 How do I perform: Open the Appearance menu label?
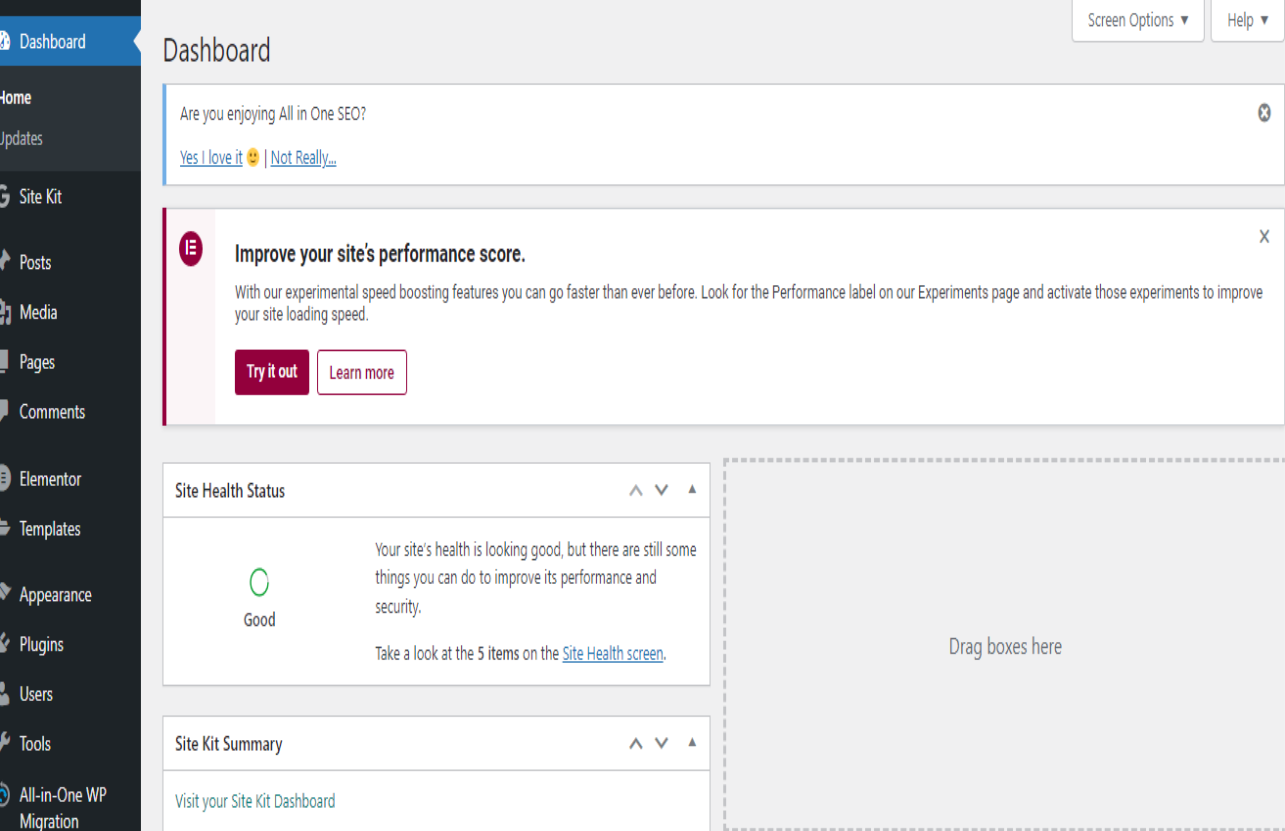pos(55,594)
